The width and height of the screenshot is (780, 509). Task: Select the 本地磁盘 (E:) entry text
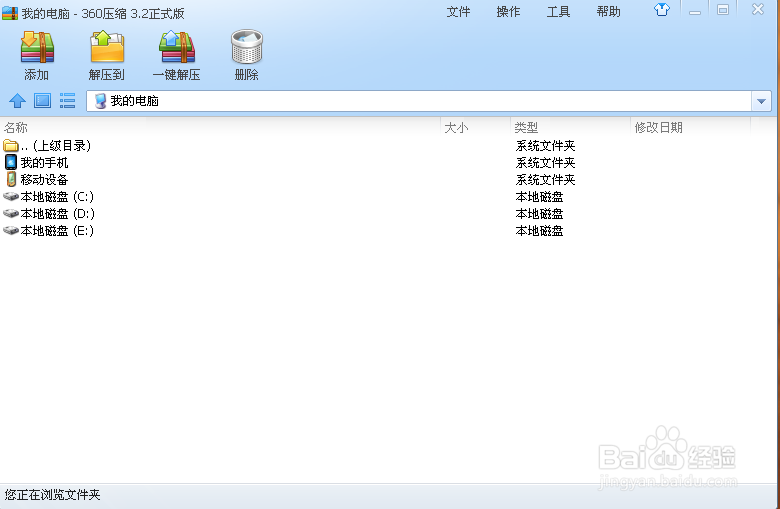point(57,230)
